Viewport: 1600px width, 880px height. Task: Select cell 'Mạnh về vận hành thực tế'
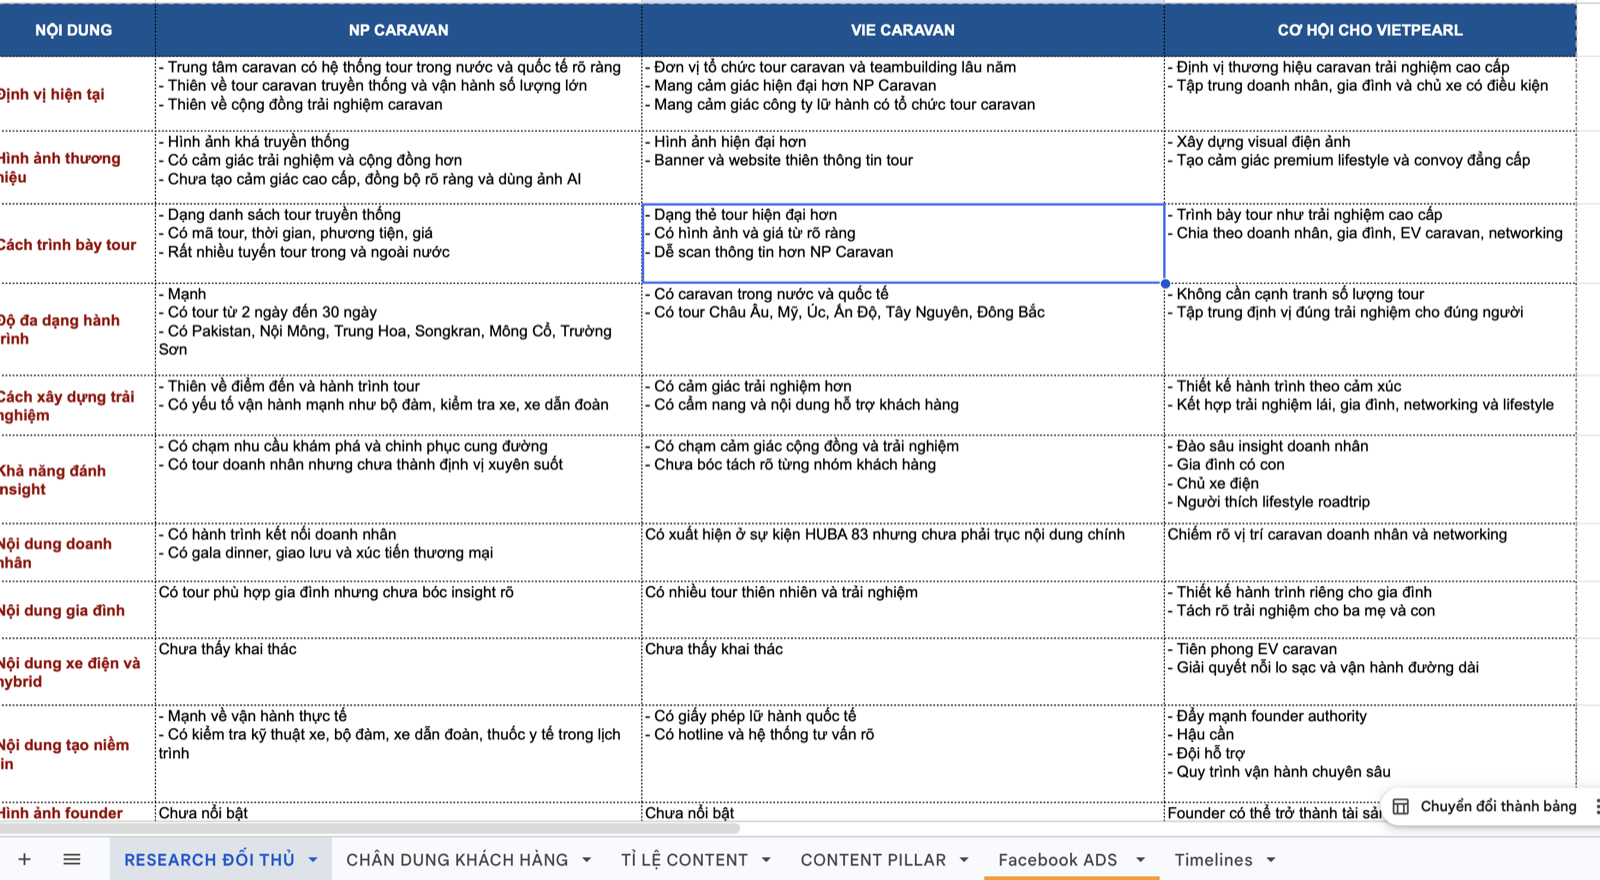pyautogui.click(x=398, y=754)
